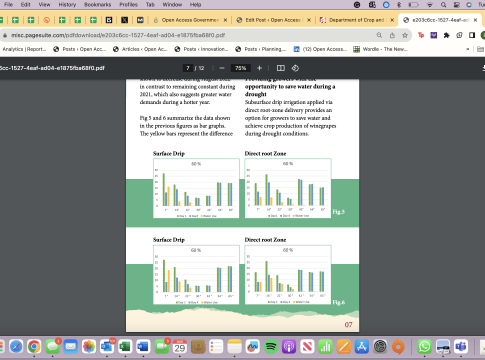Screen dimensions: 485x360
Task: Open the Extensions puzzle icon
Action: [446, 35]
